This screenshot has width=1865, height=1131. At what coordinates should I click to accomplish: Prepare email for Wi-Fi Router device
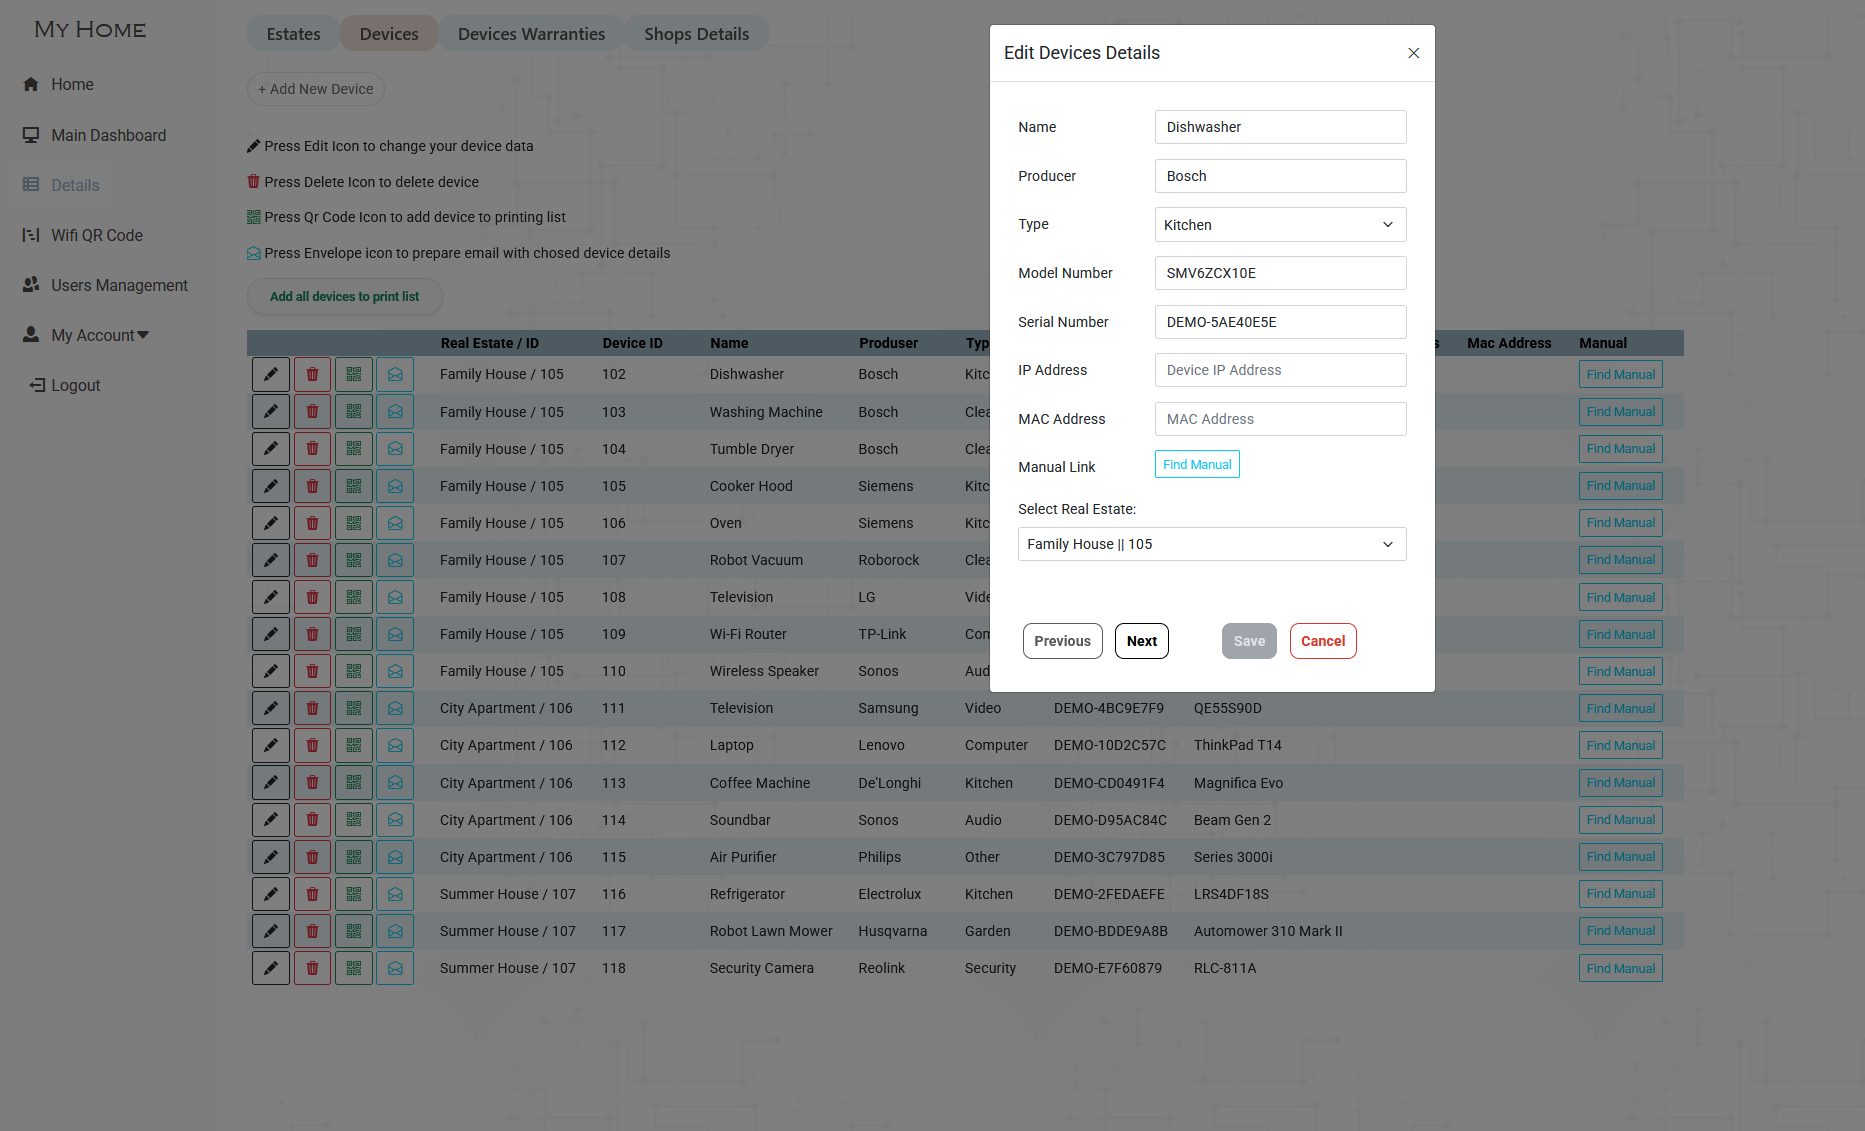point(395,634)
